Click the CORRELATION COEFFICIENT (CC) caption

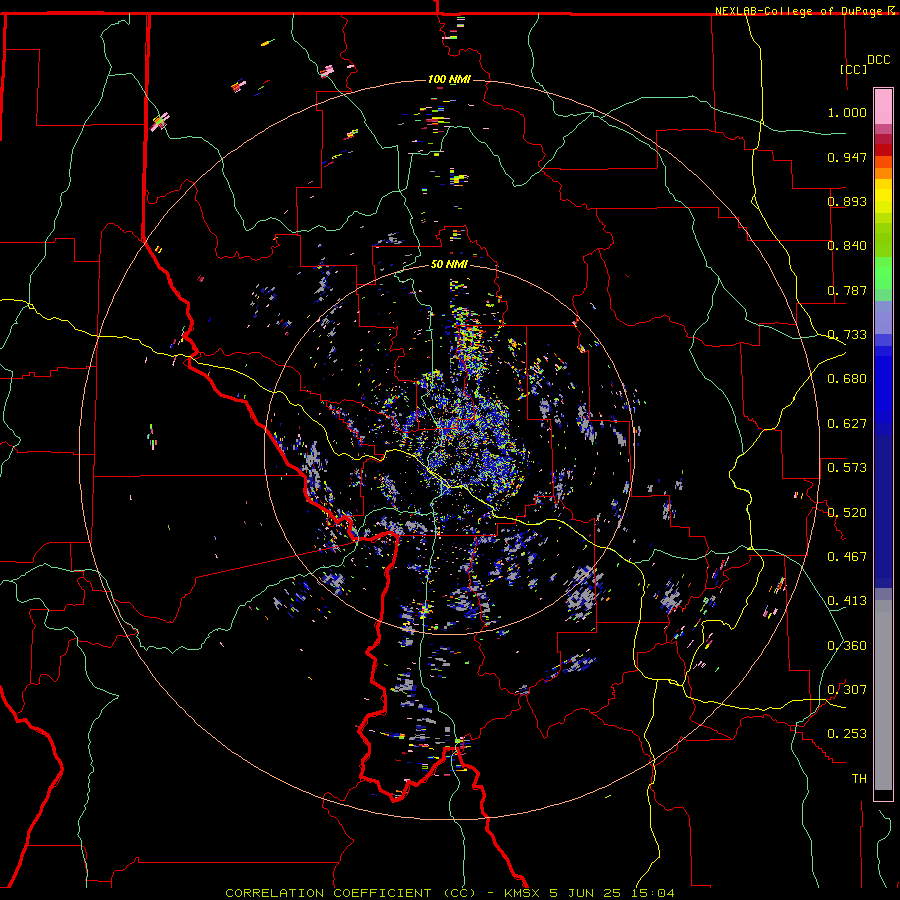pos(350,893)
